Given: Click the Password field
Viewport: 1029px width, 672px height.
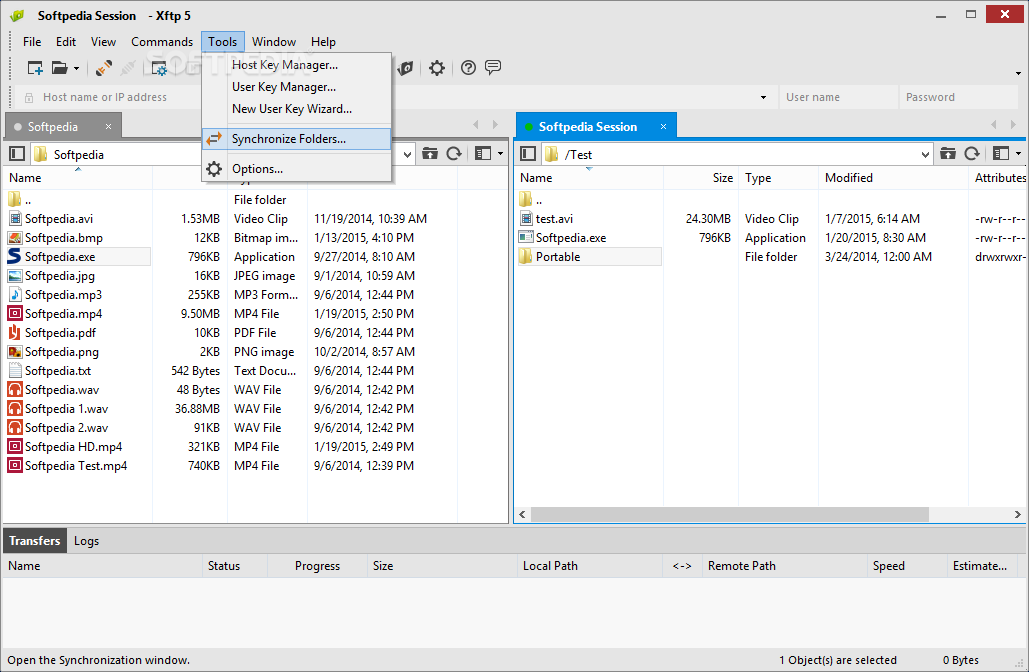Looking at the screenshot, I should [957, 97].
